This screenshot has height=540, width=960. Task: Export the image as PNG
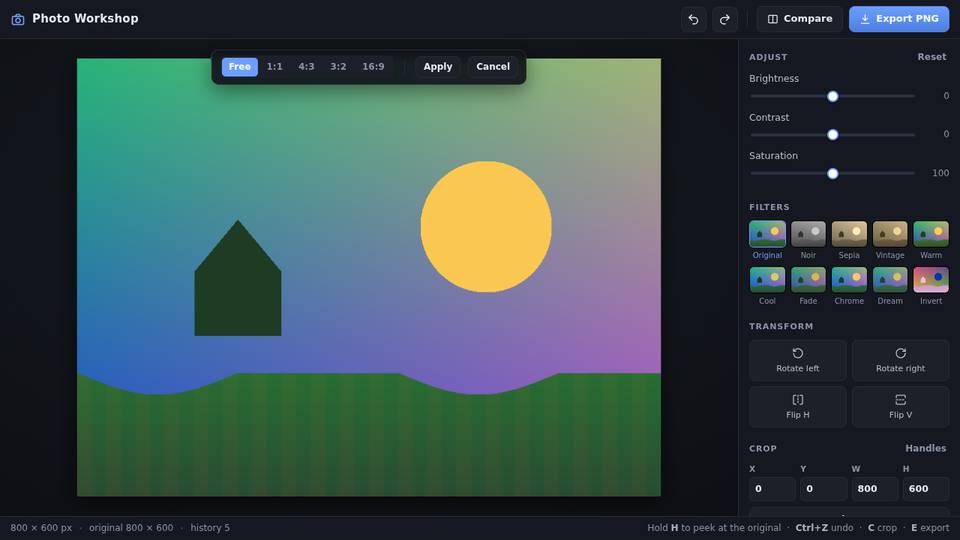[899, 19]
